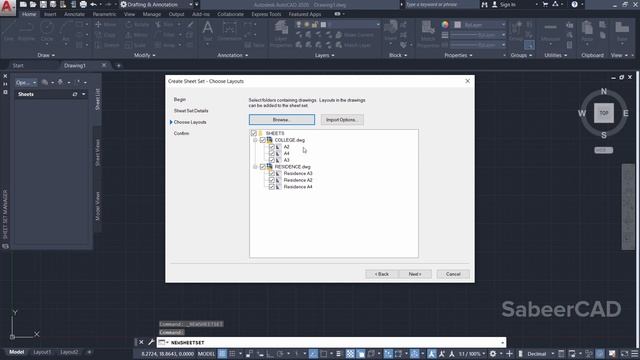Image resolution: width=640 pixels, height=360 pixels.
Task: Click the Paste icon in Clipboard panel
Action: point(587,32)
